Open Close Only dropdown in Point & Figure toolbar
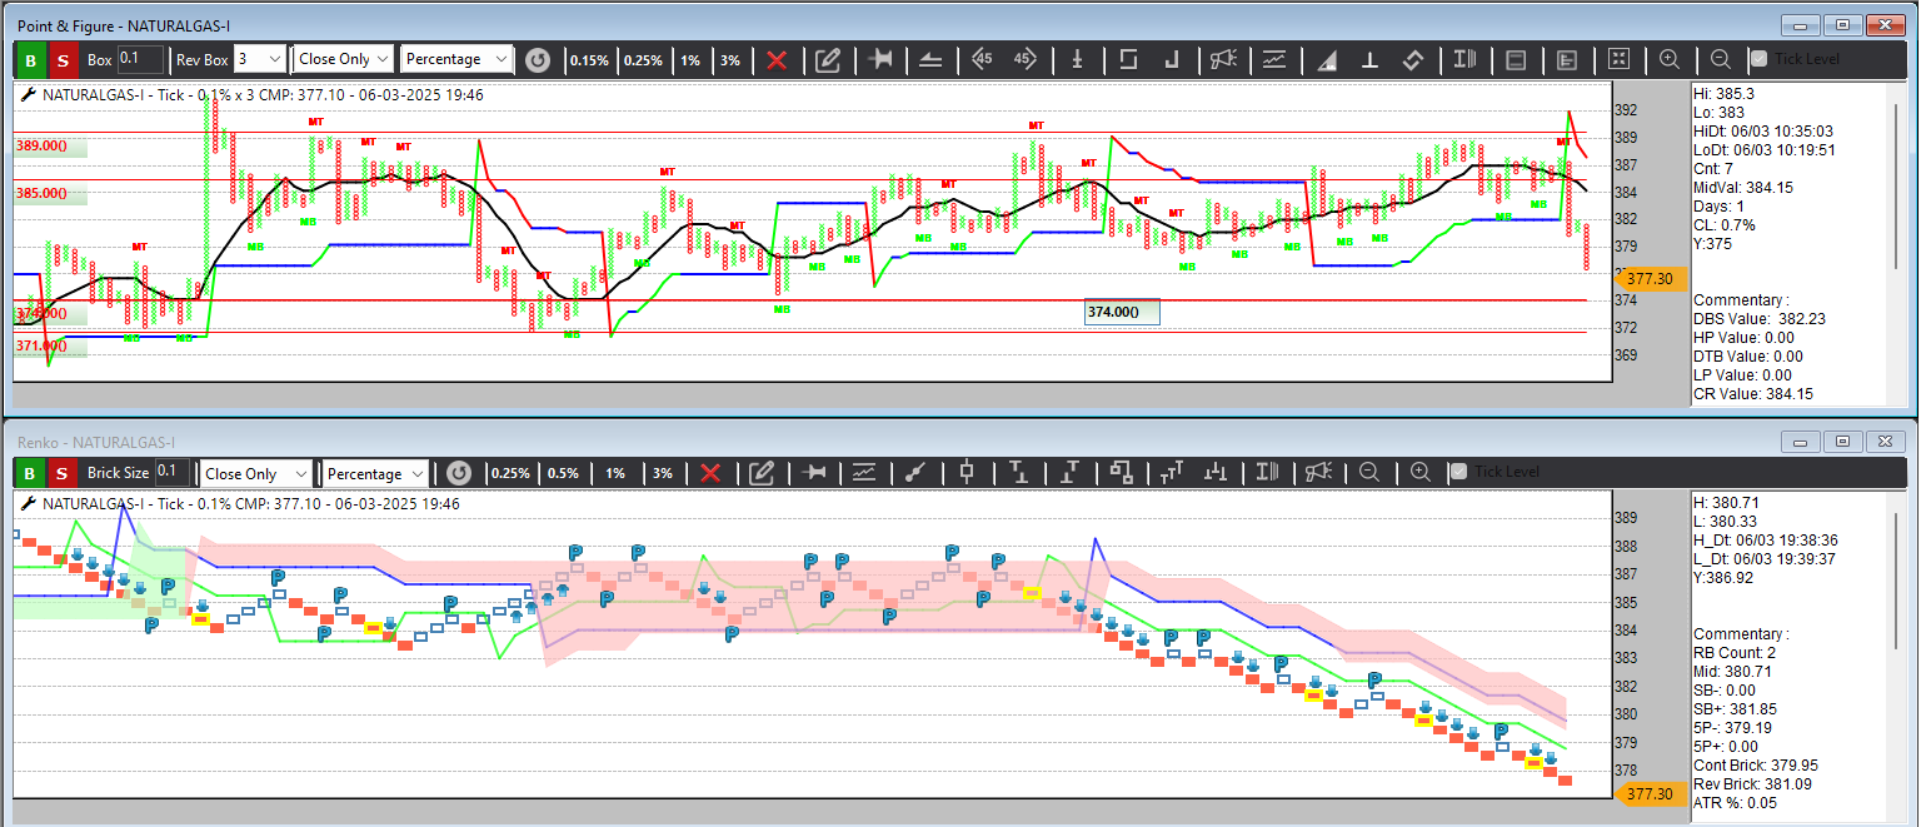 point(343,59)
